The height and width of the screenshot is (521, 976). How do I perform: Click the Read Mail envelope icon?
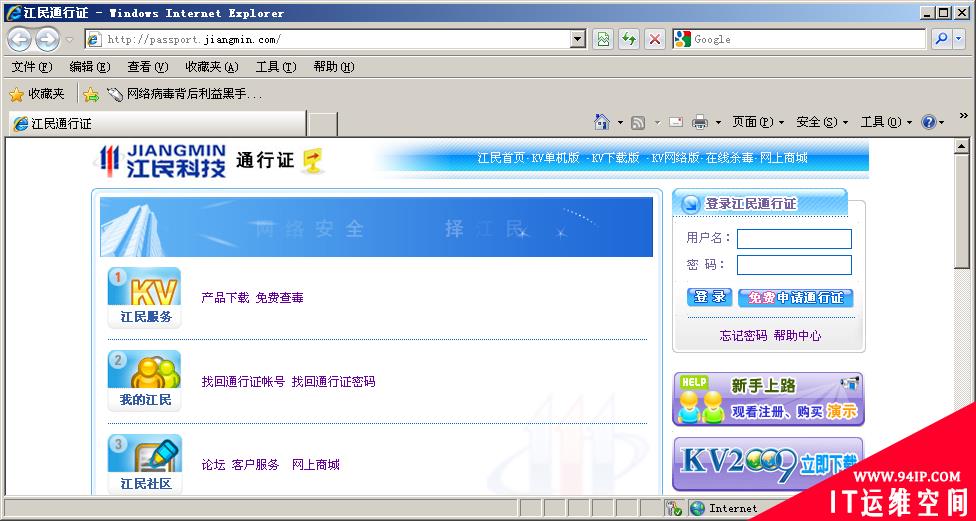pyautogui.click(x=676, y=123)
